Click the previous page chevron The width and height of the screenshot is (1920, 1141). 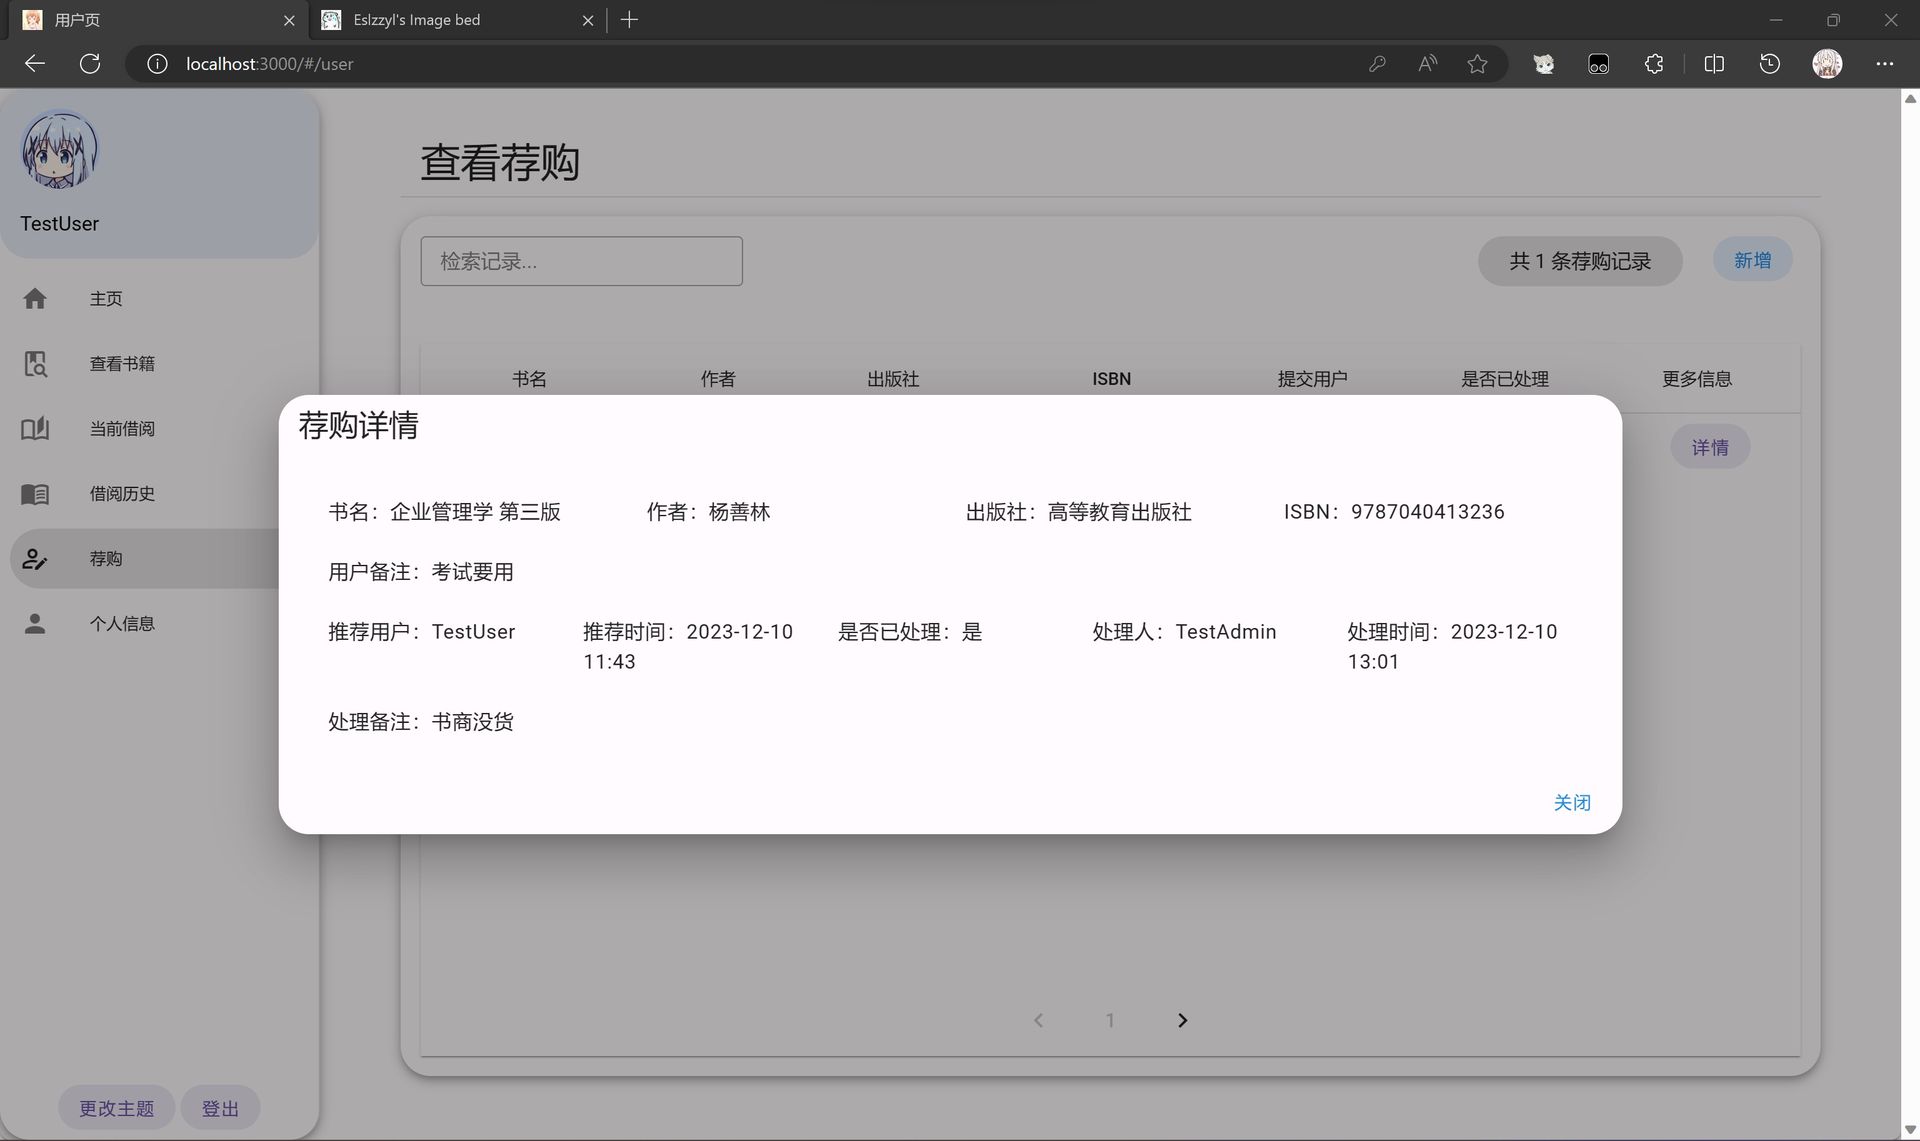pos(1039,1020)
